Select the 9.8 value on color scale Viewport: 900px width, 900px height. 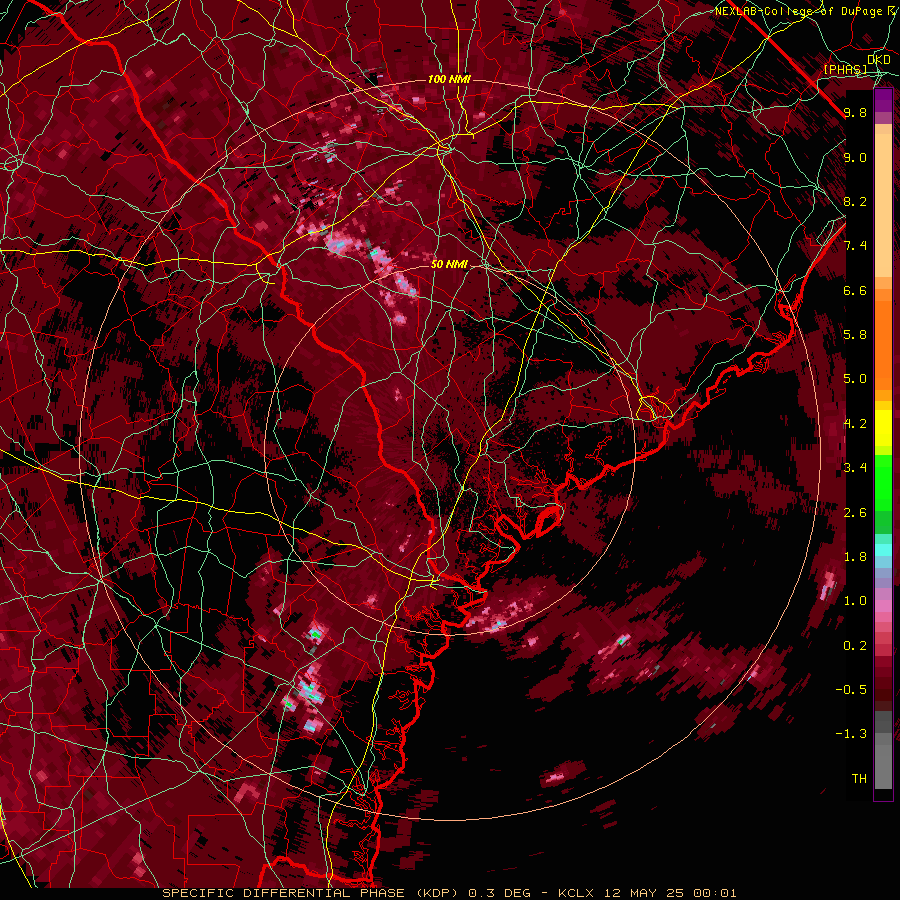(x=855, y=113)
